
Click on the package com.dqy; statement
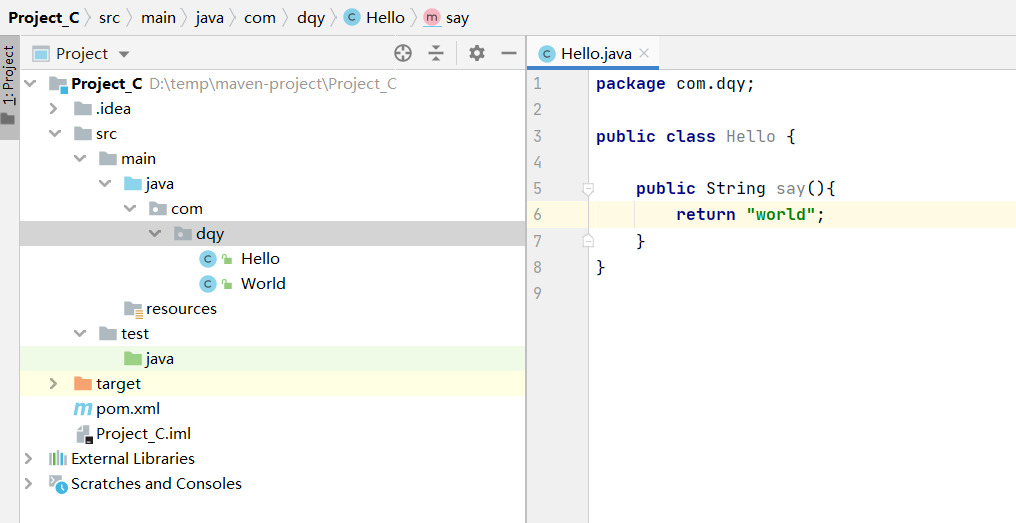pyautogui.click(x=675, y=84)
